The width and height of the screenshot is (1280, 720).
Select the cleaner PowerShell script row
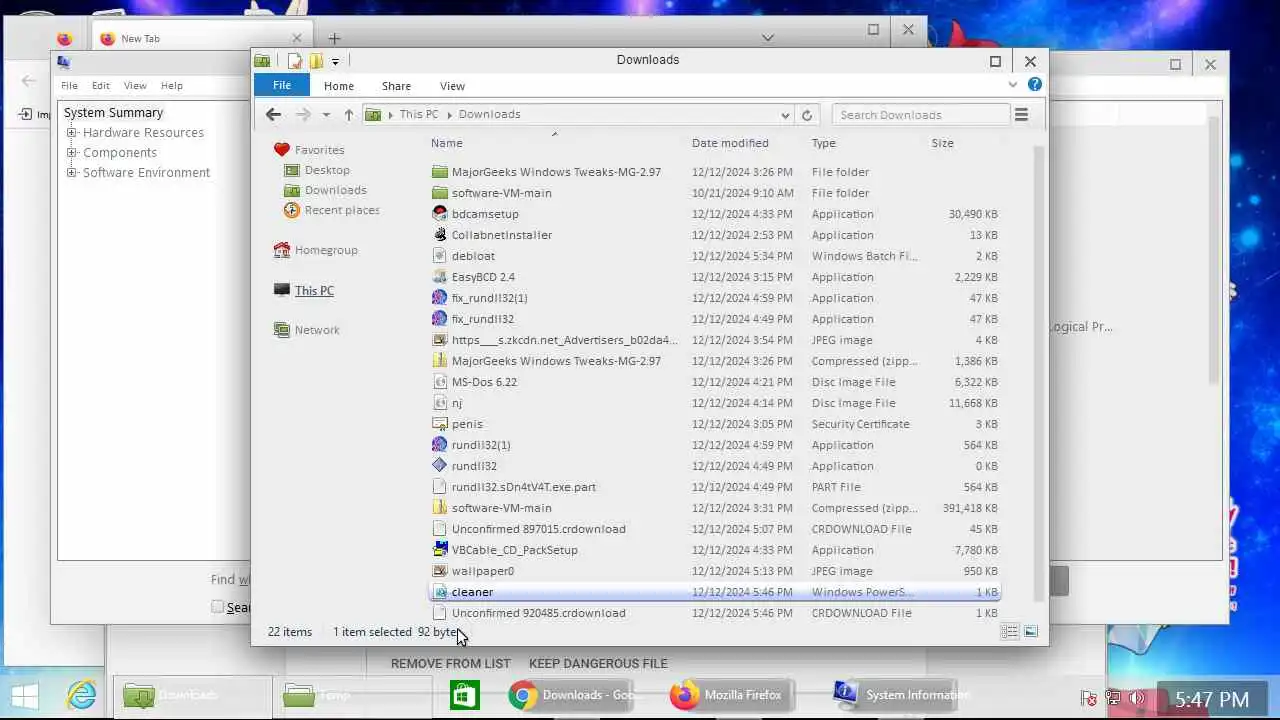pyautogui.click(x=714, y=592)
